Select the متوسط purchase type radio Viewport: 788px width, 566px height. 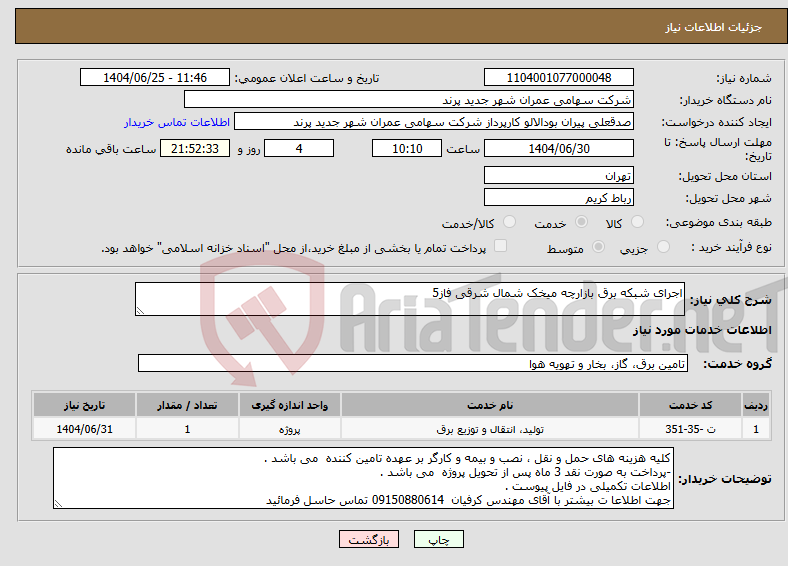click(x=598, y=247)
